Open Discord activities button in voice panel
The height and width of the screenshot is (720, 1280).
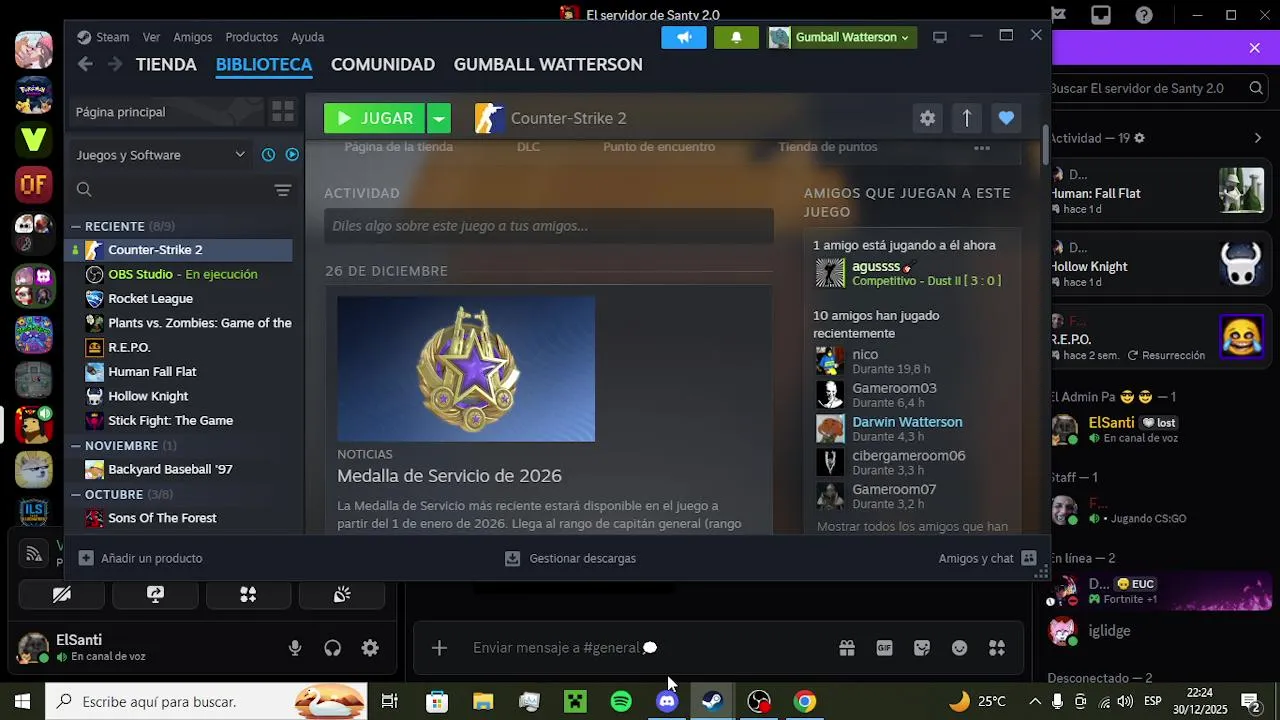click(248, 595)
